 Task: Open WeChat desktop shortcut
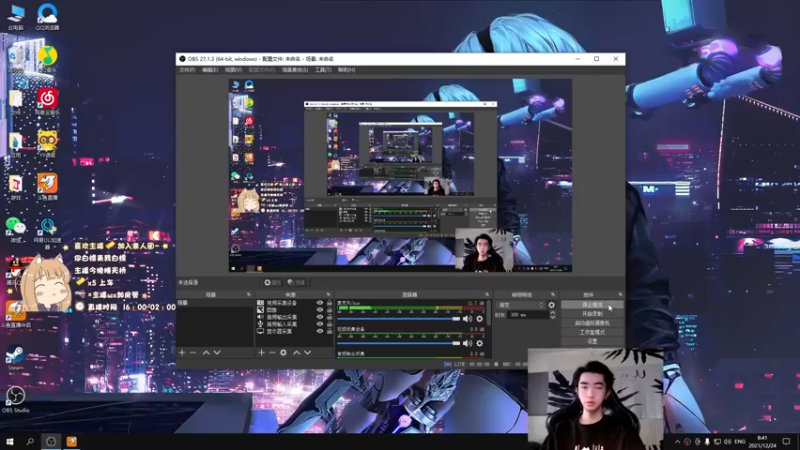pyautogui.click(x=15, y=229)
